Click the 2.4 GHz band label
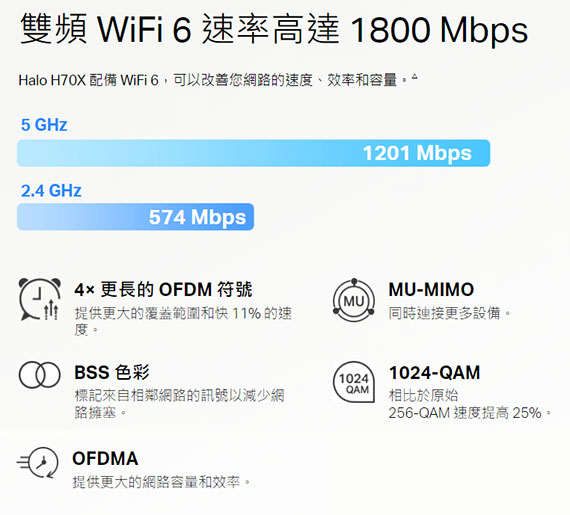 click(51, 190)
